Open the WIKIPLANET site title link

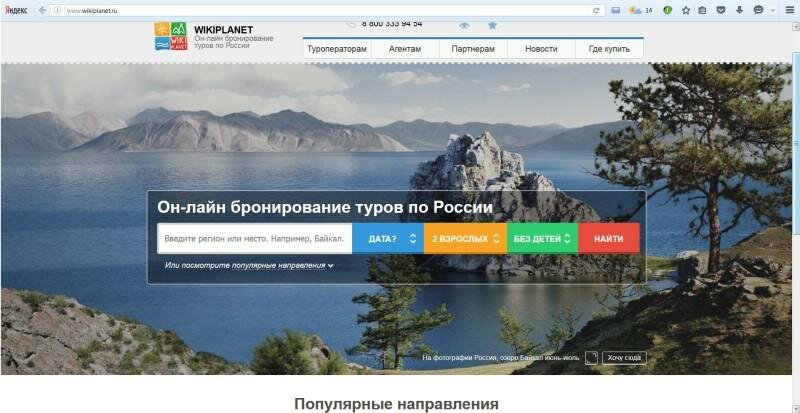pyautogui.click(x=223, y=30)
